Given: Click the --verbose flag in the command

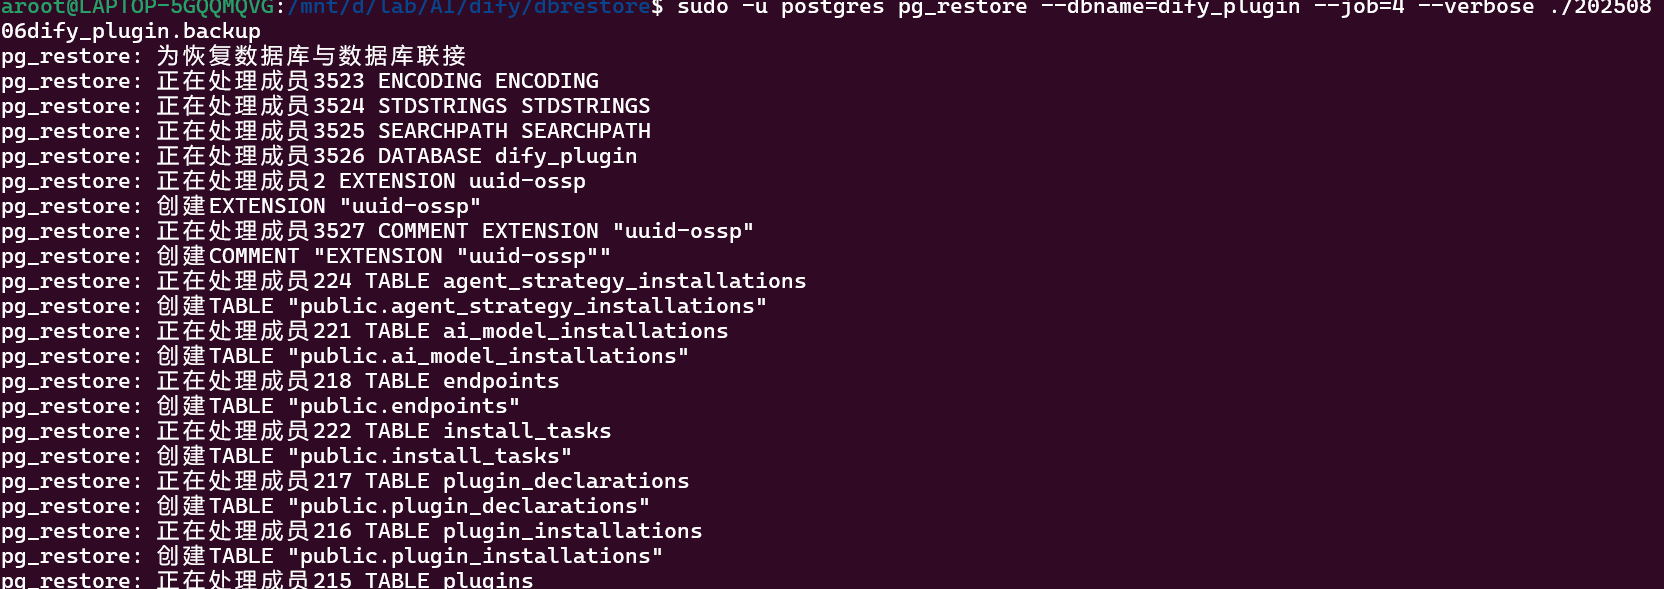Looking at the screenshot, I should click(x=1476, y=7).
